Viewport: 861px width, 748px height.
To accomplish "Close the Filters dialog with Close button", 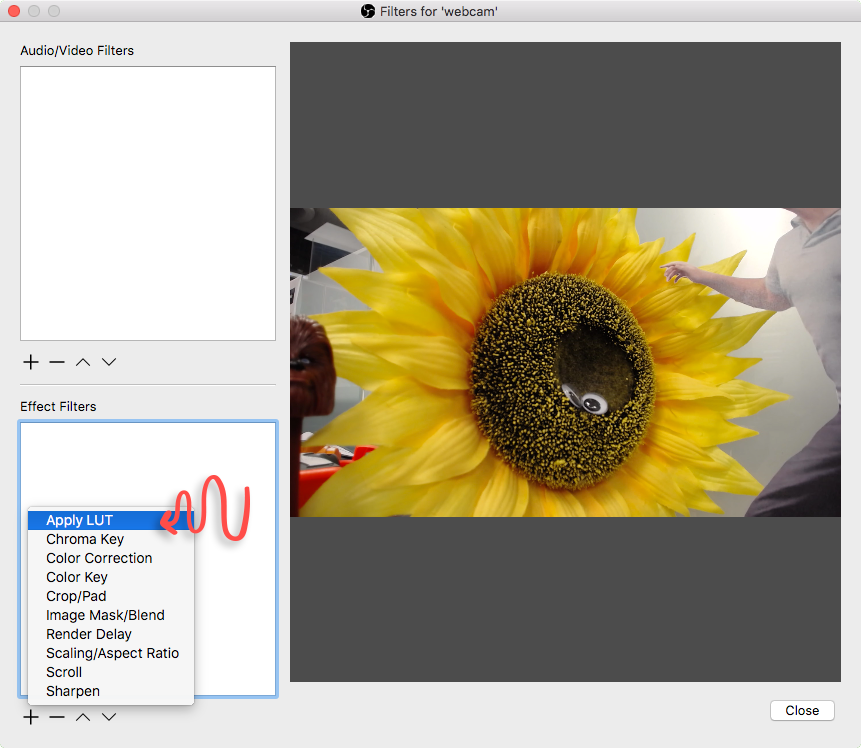I will (x=802, y=710).
